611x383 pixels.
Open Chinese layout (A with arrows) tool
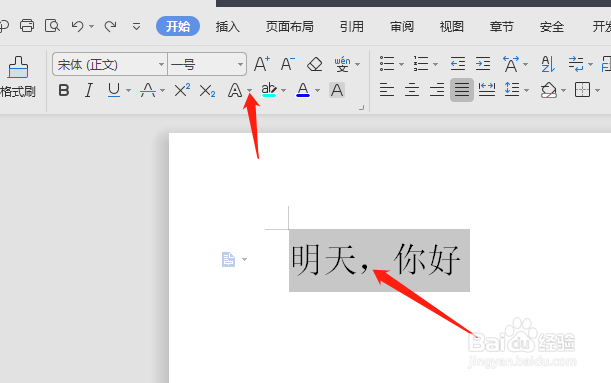tap(511, 64)
